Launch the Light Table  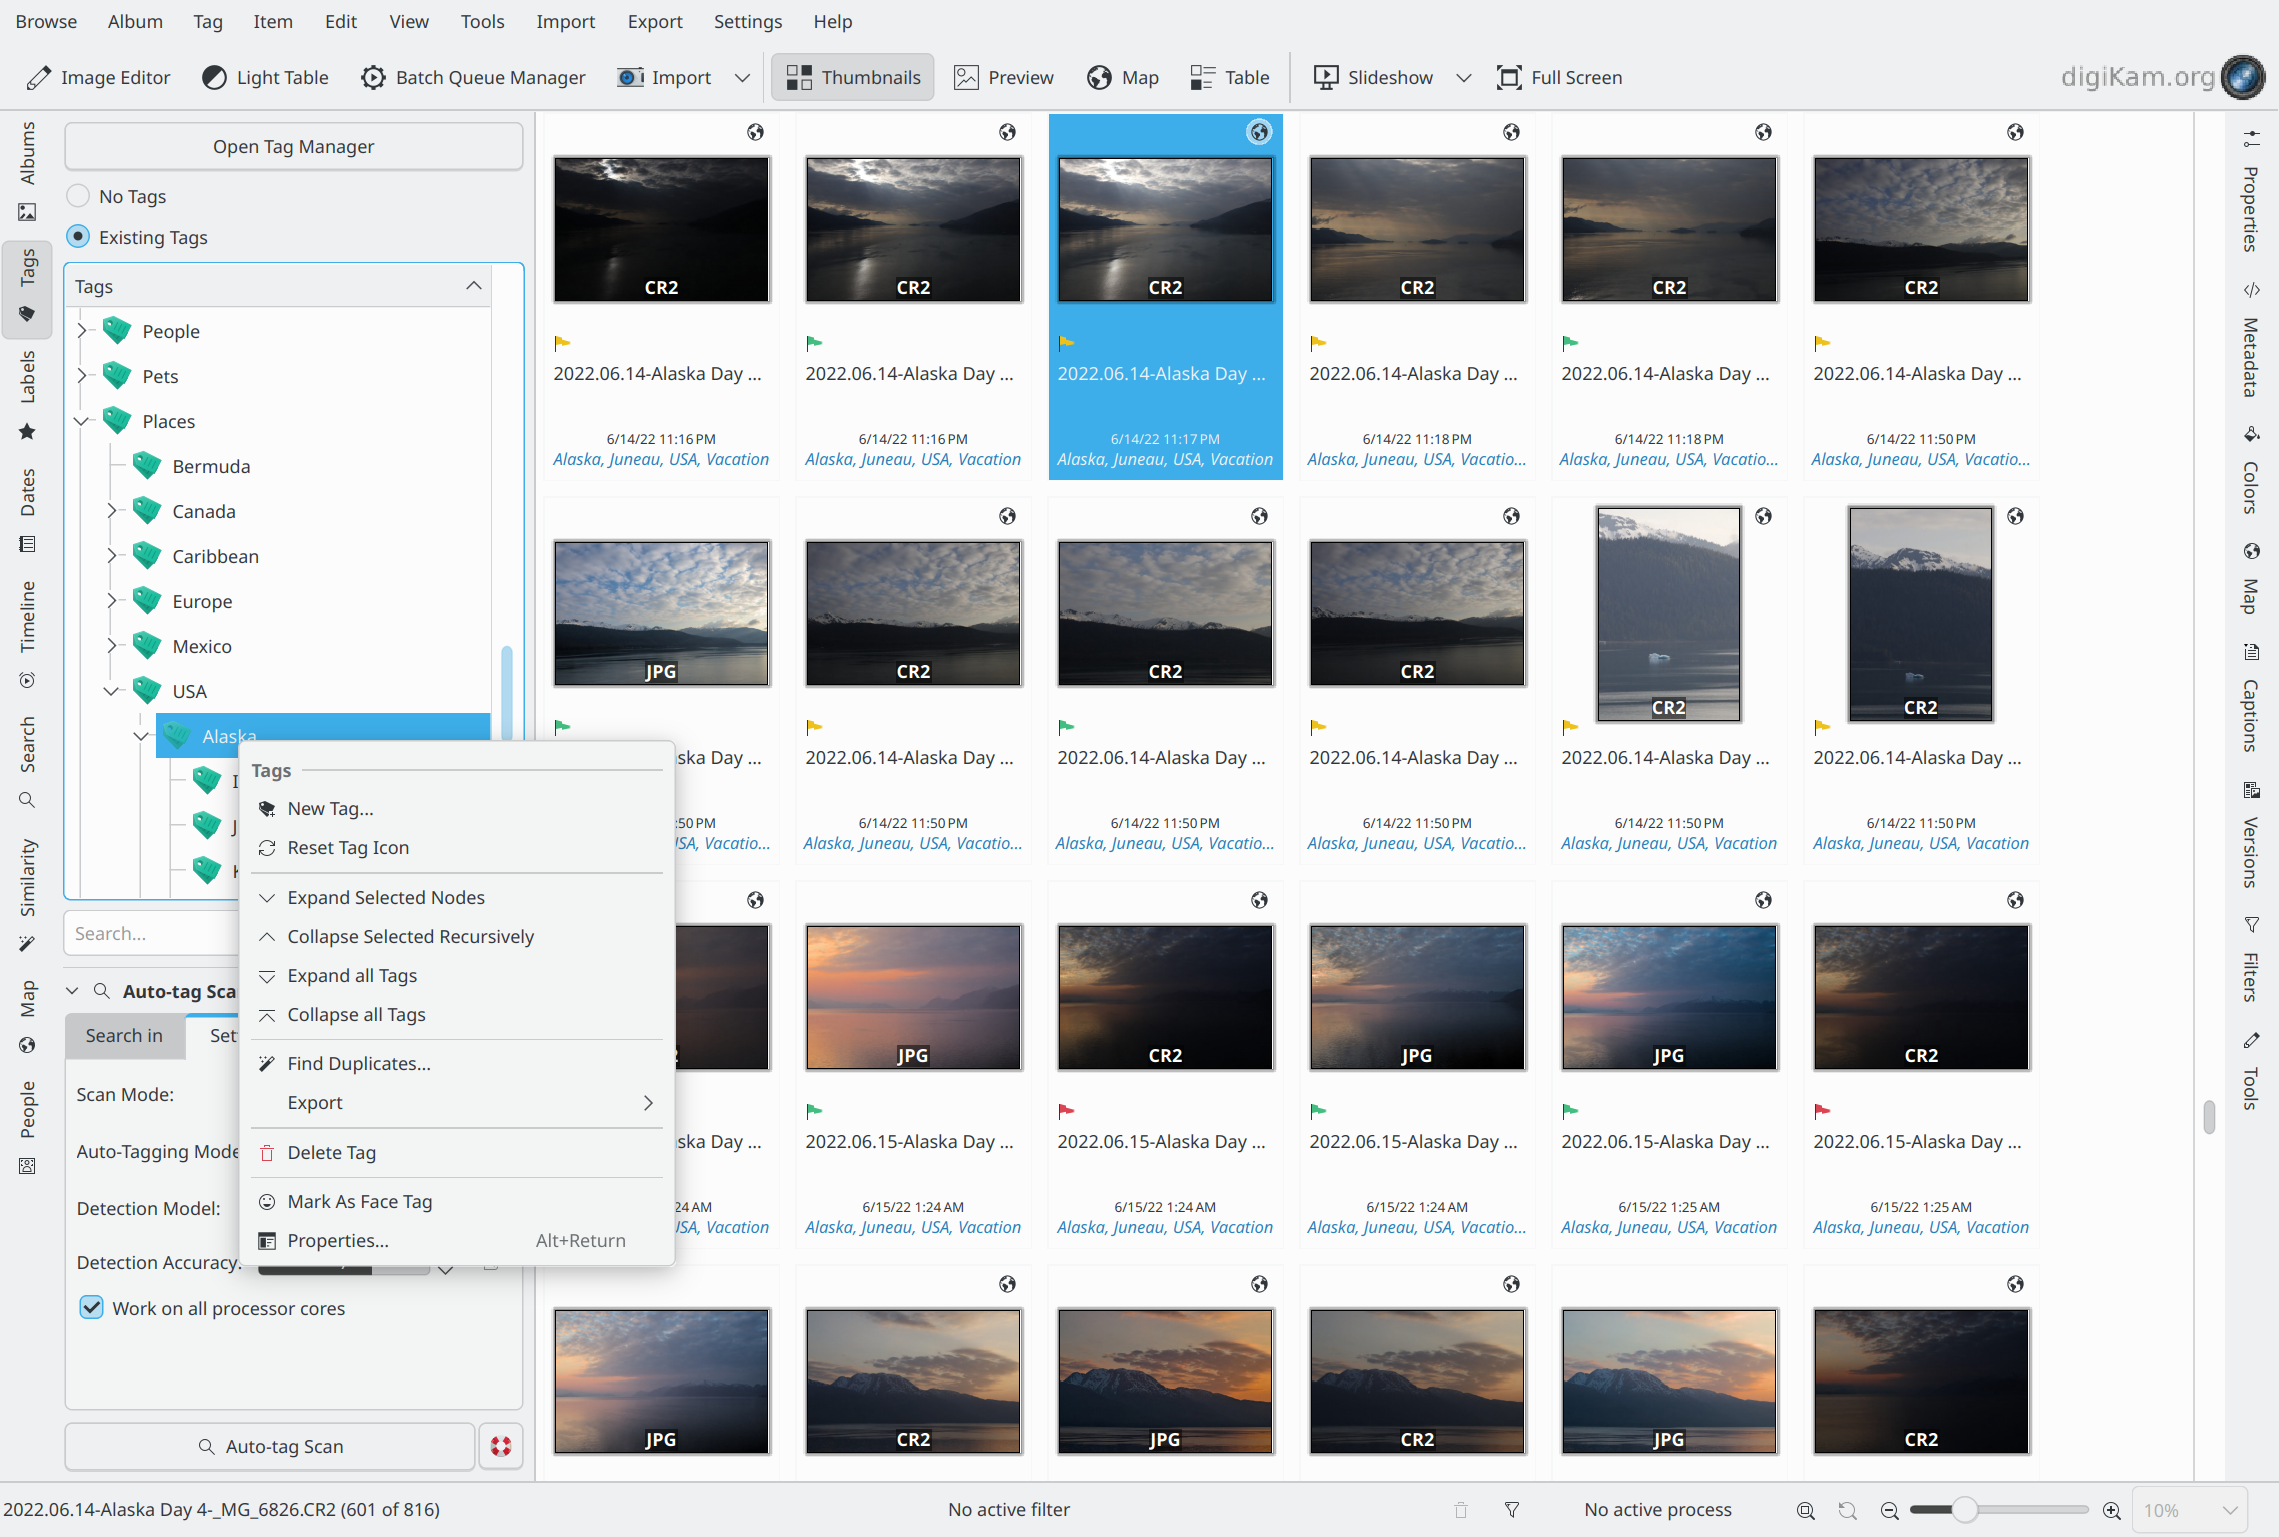point(265,77)
